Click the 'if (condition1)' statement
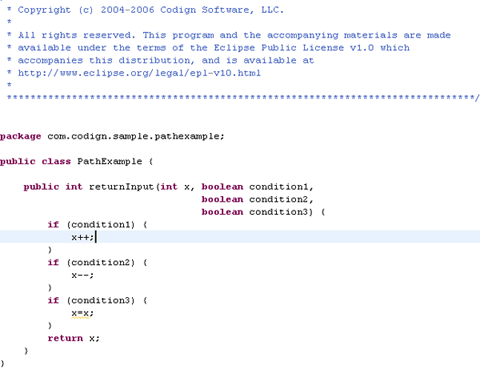Screen dimensions: 480x370 [x=97, y=225]
